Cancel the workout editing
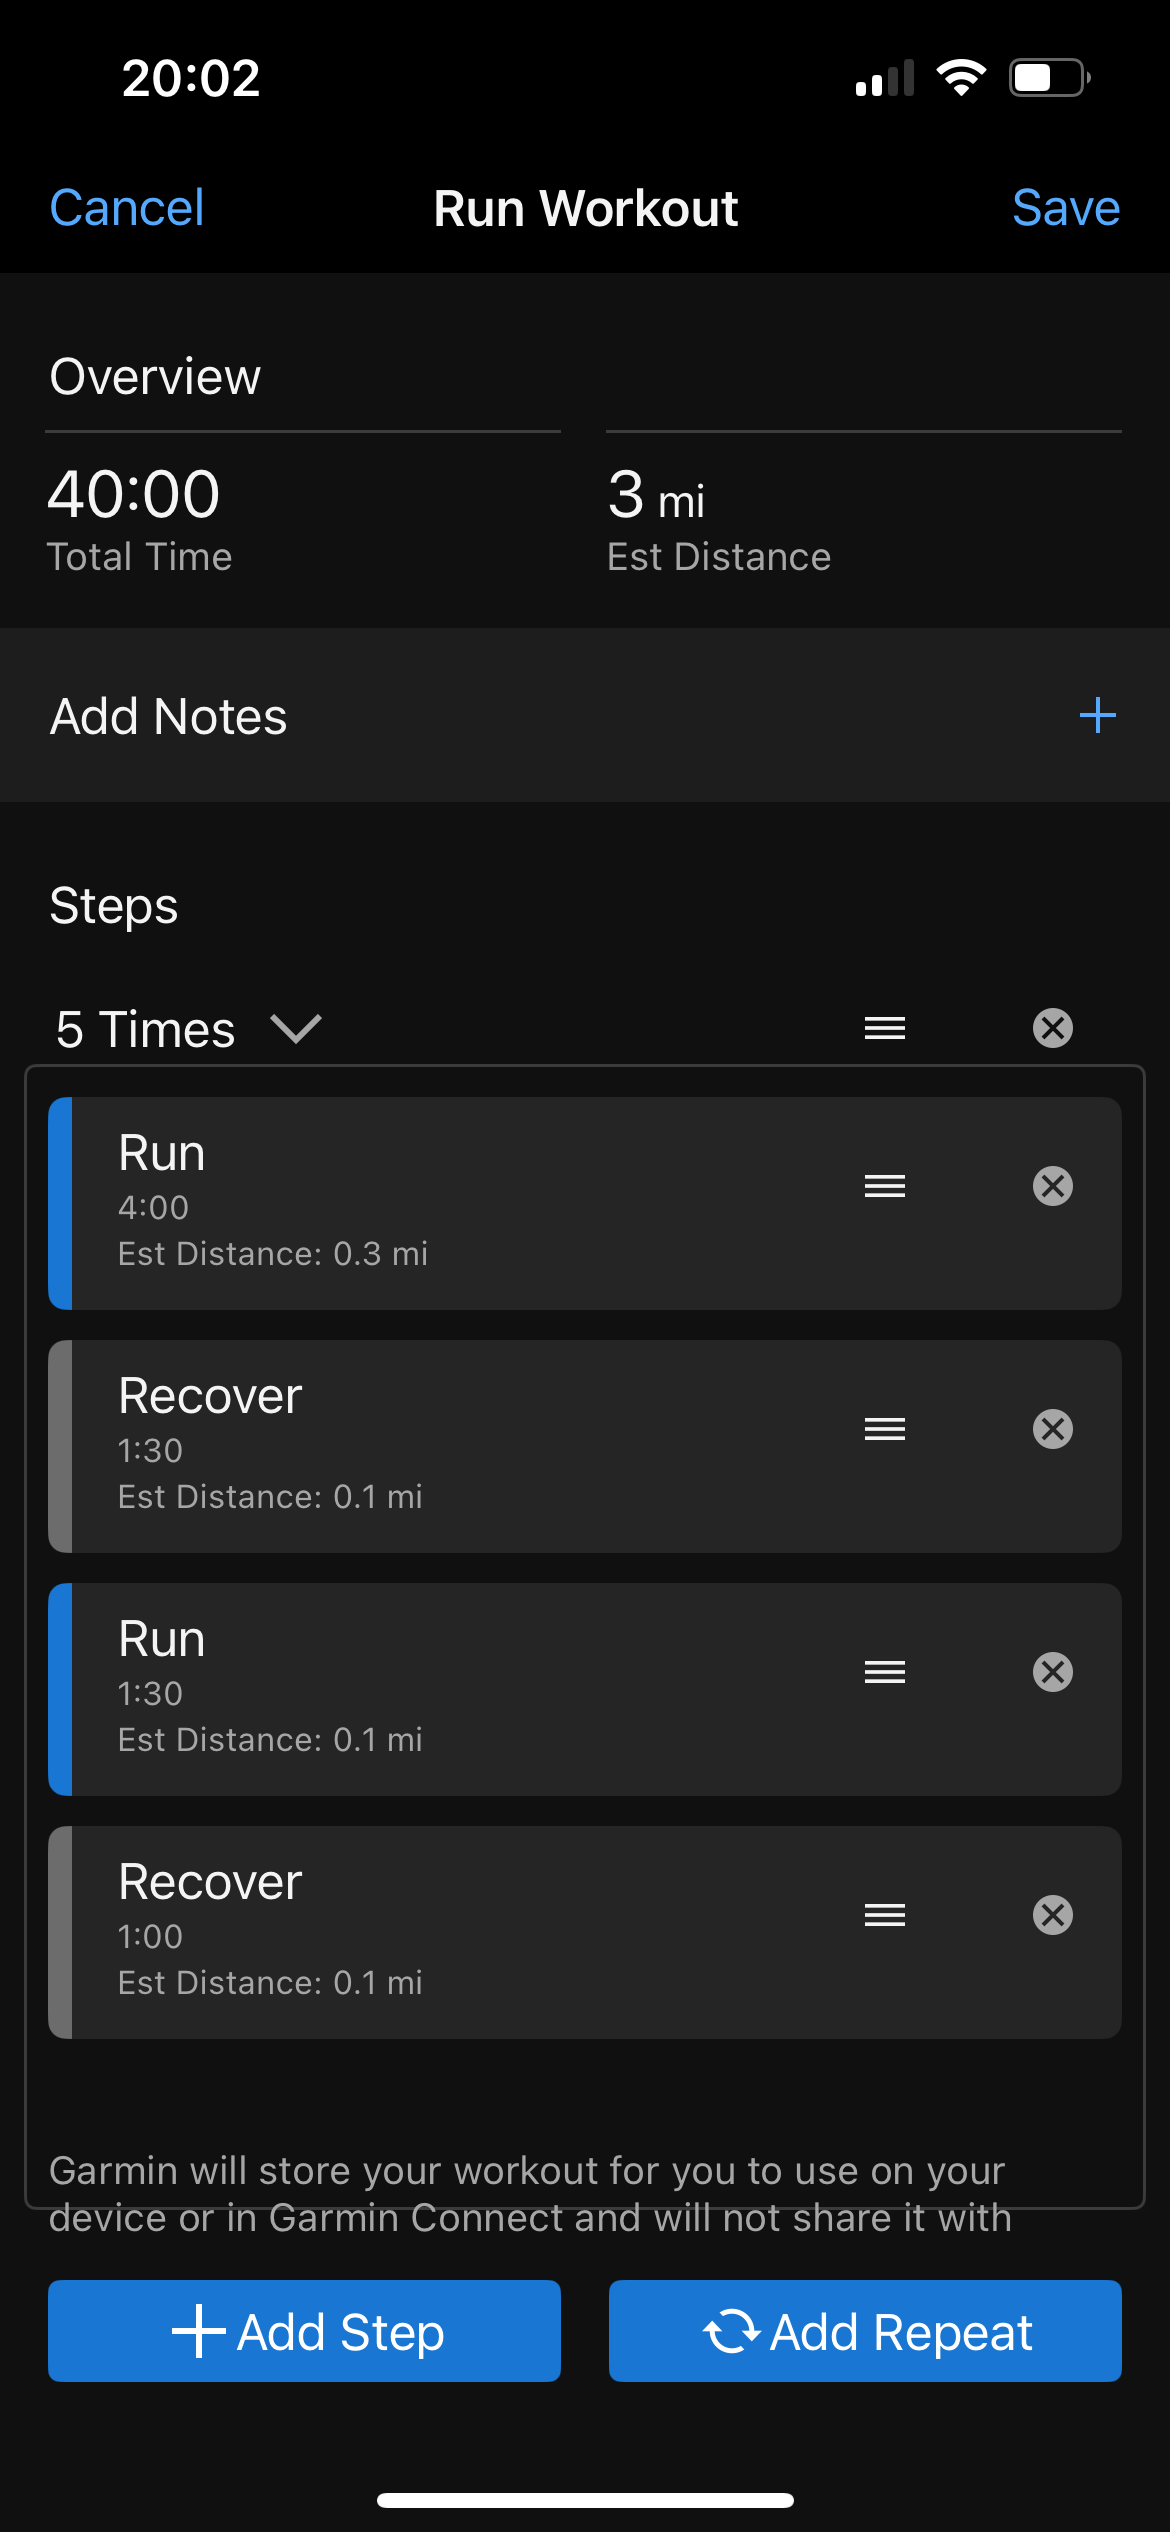Viewport: 1170px width, 2532px height. [x=127, y=208]
